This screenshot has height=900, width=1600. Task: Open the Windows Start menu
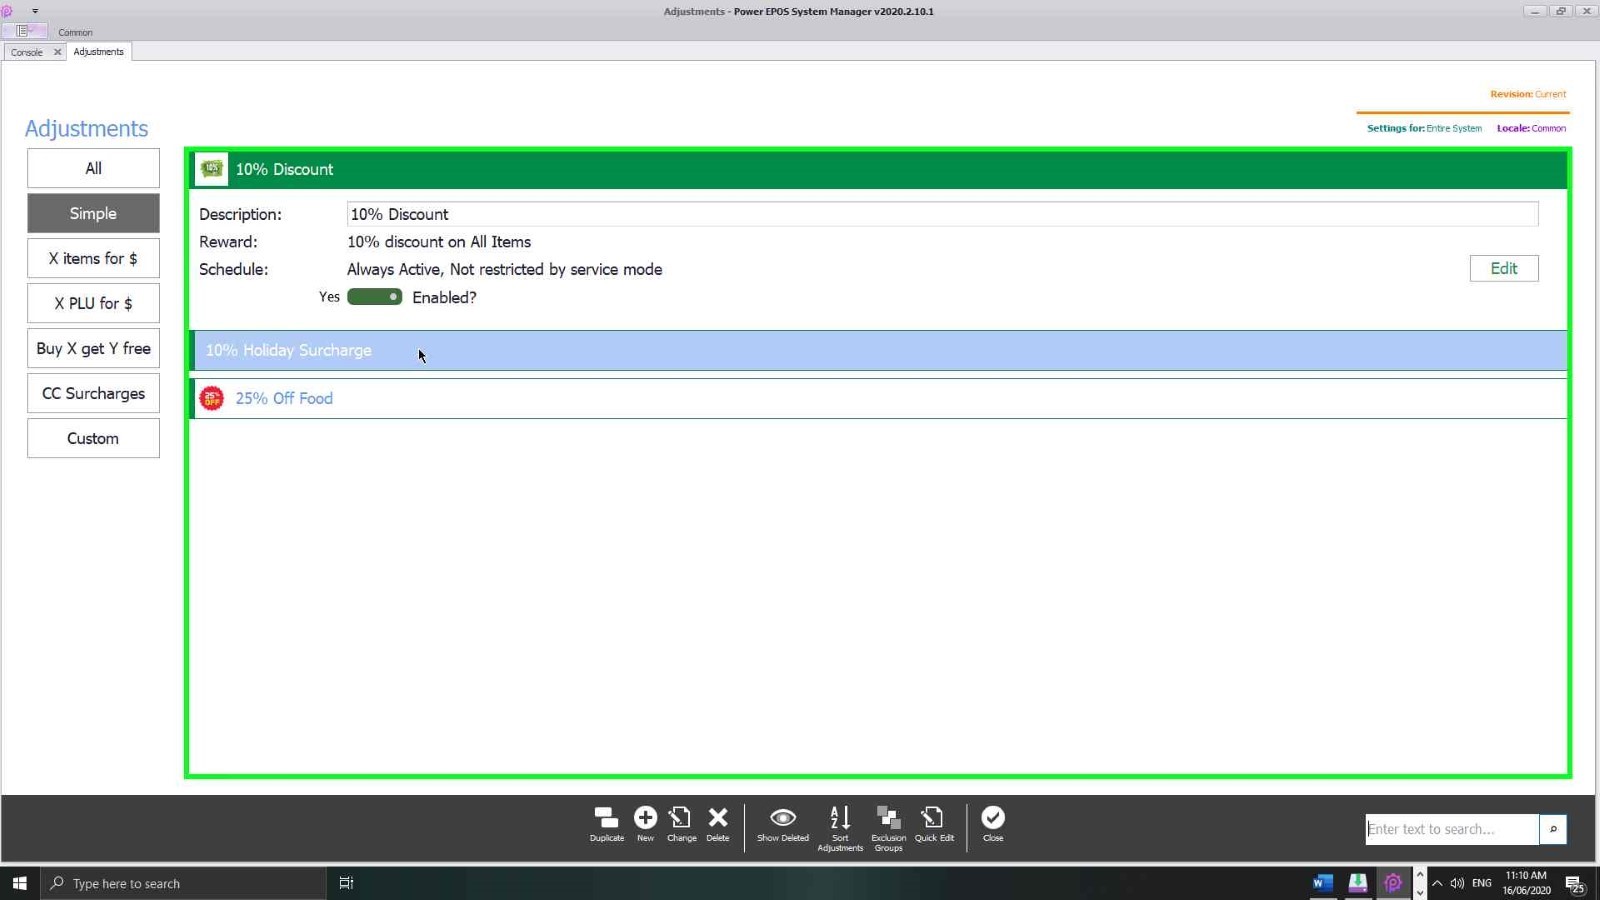19,883
